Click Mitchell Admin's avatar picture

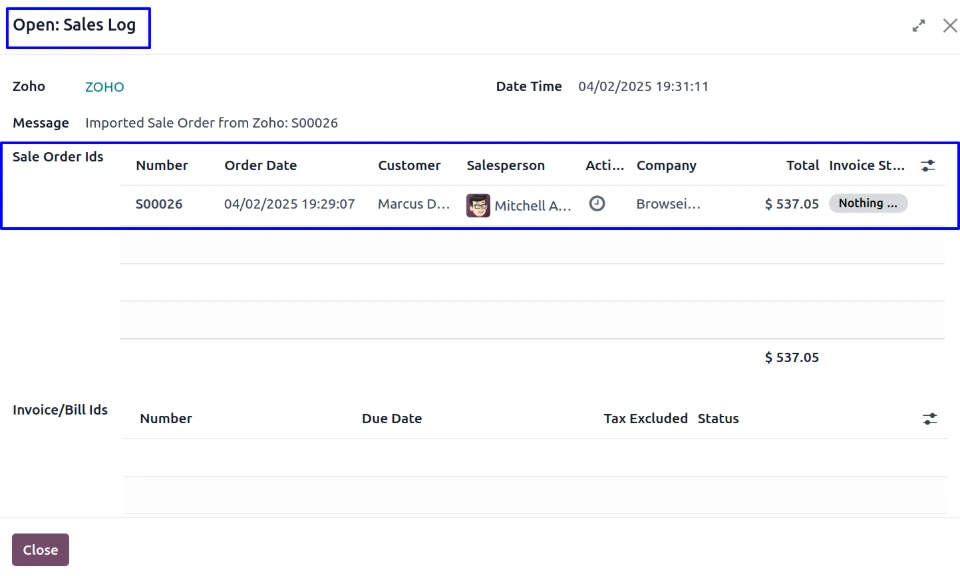tap(478, 205)
